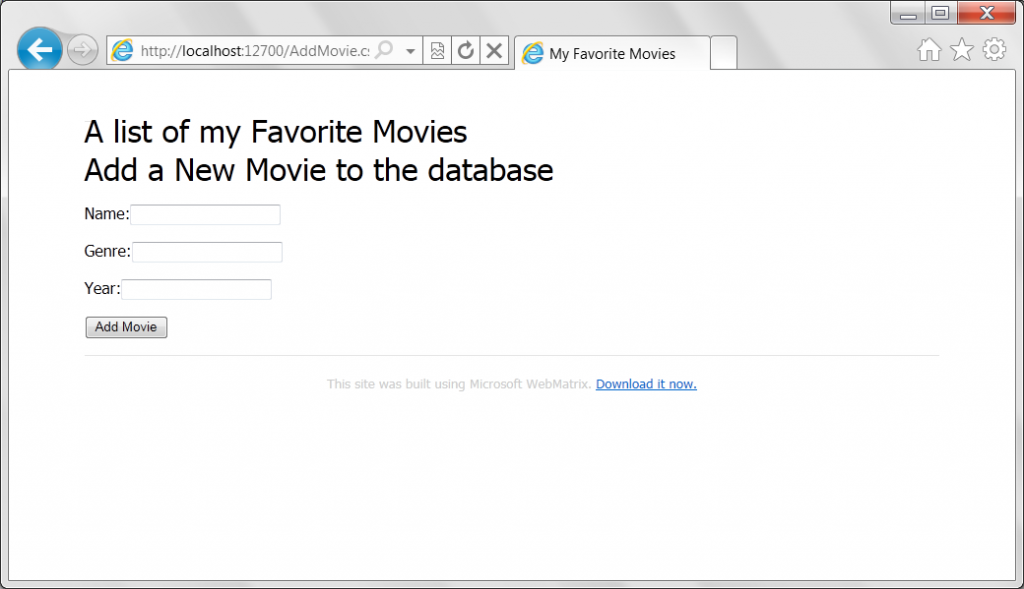The height and width of the screenshot is (589, 1024).
Task: Open the address bar autocomplete dropdown arrow
Action: [410, 51]
